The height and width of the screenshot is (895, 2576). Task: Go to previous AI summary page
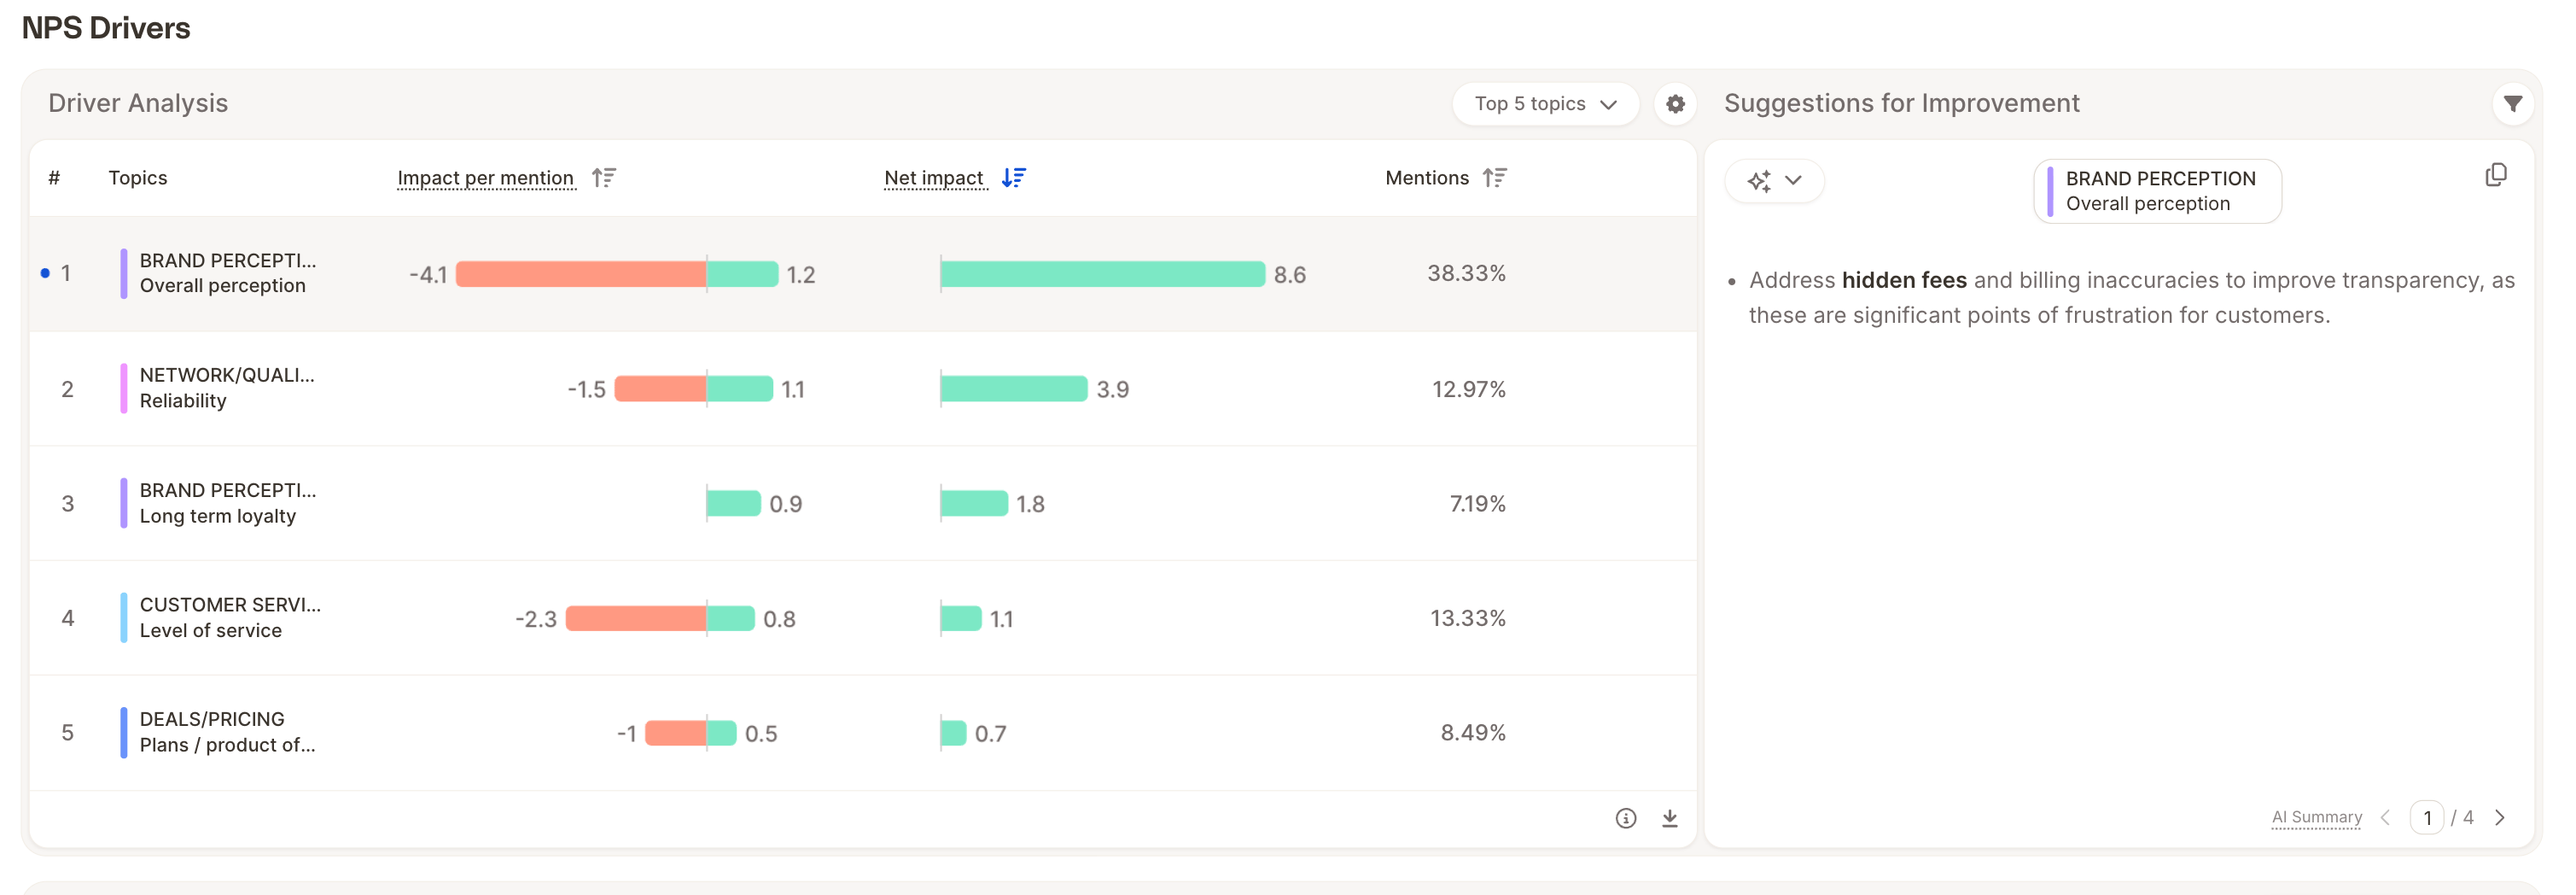pyautogui.click(x=2386, y=817)
